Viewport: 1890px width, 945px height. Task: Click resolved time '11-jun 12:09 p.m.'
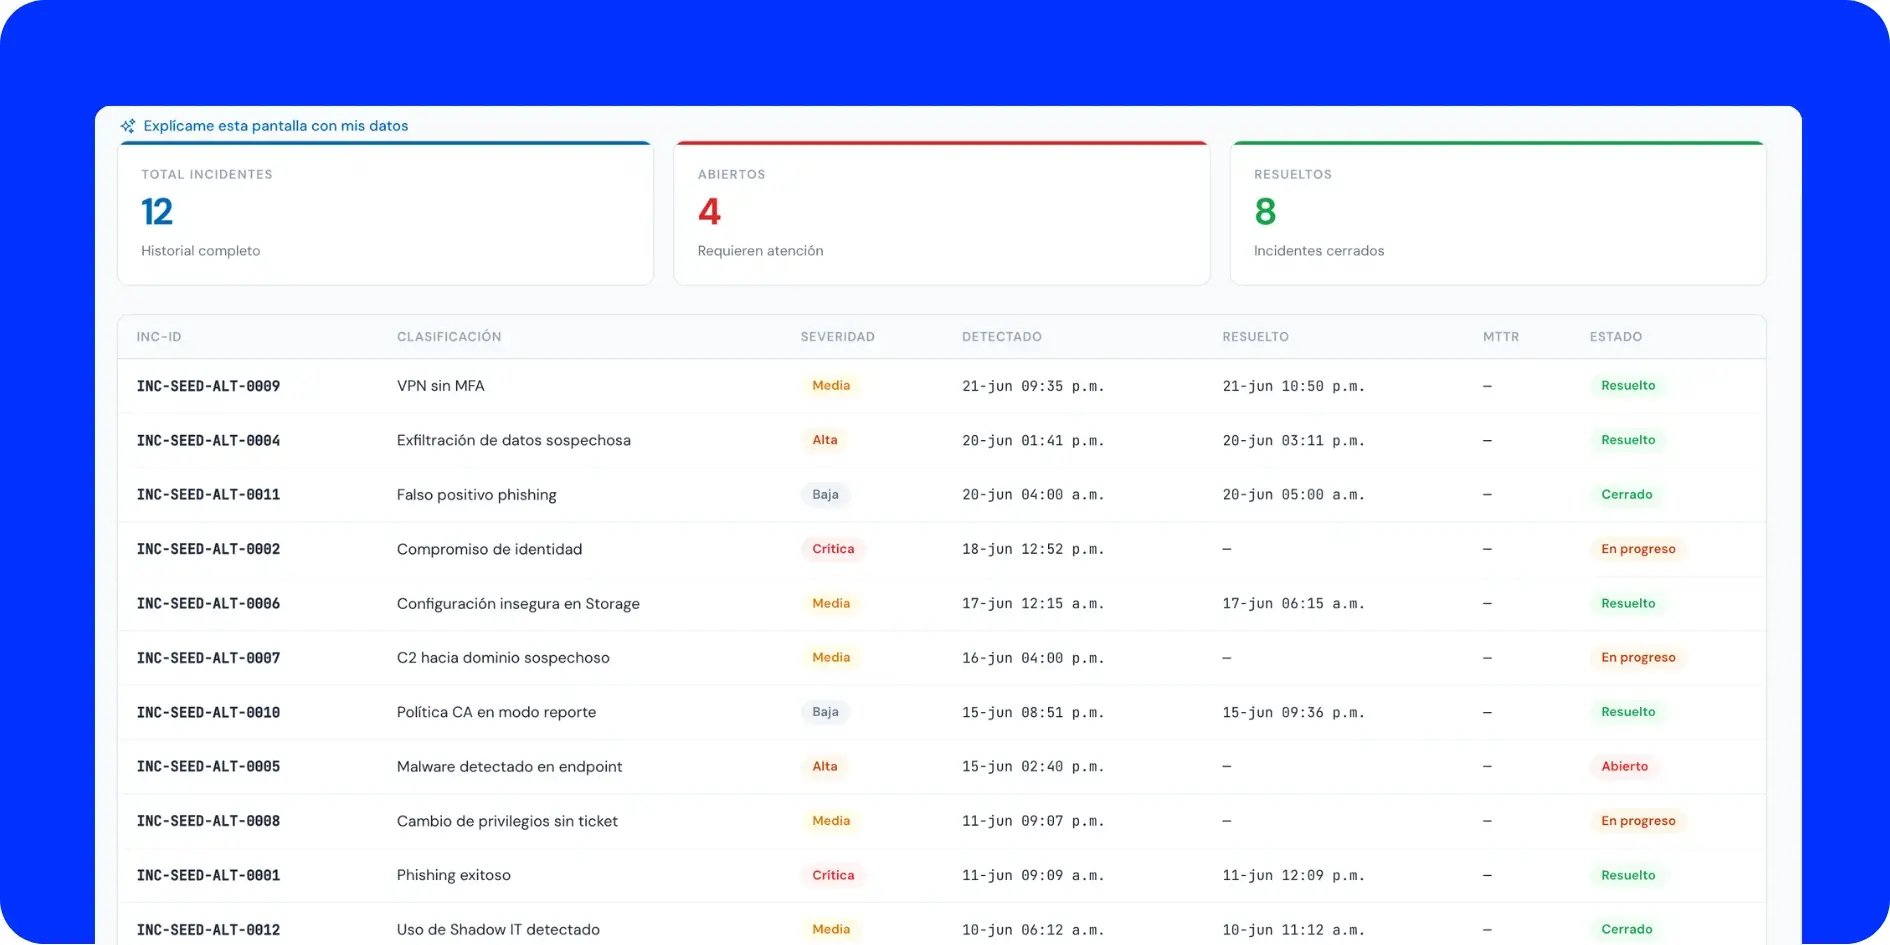pyautogui.click(x=1293, y=875)
